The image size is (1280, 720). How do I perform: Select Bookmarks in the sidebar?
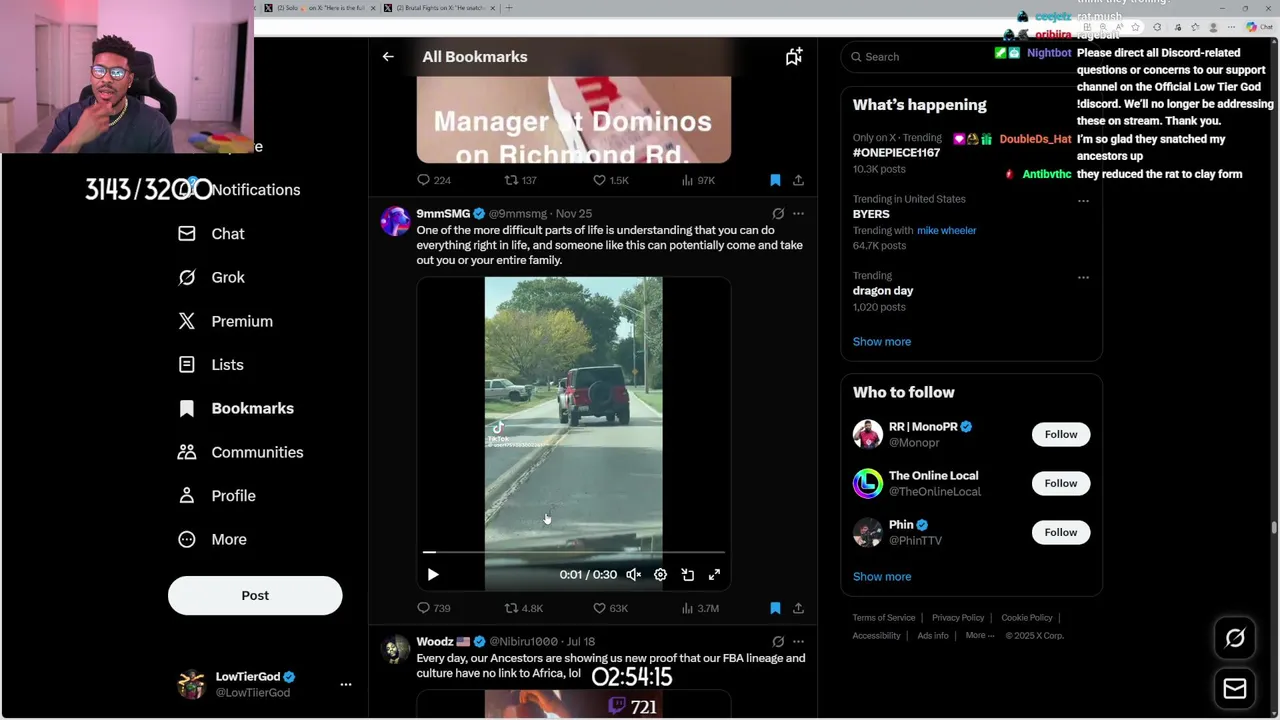click(x=236, y=408)
